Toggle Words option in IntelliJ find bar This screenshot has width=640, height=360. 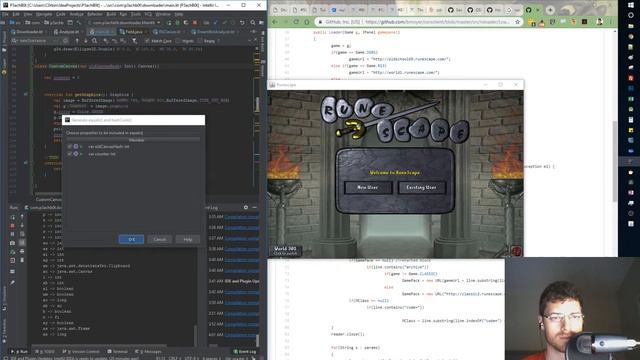click(x=184, y=41)
